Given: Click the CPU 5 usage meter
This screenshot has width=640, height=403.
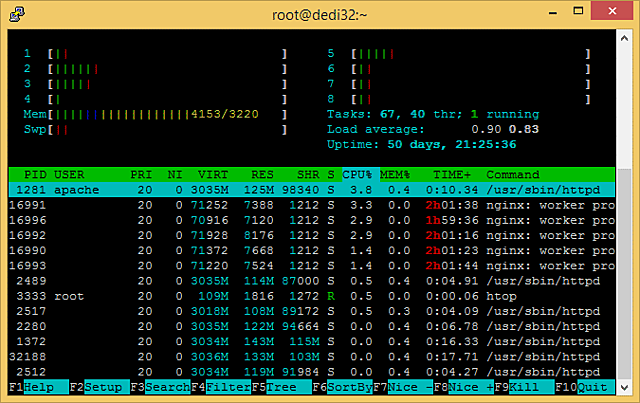Looking at the screenshot, I should (459, 53).
